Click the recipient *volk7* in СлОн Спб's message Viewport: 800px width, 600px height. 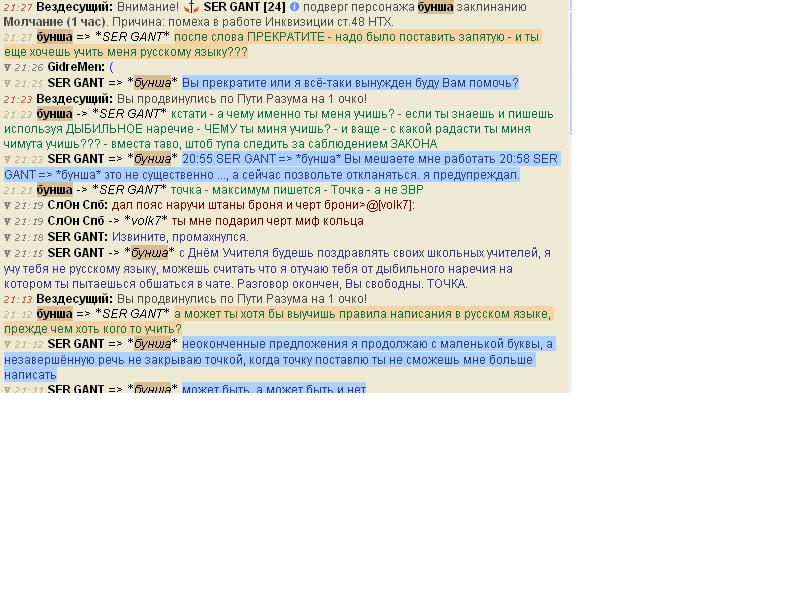(x=146, y=220)
